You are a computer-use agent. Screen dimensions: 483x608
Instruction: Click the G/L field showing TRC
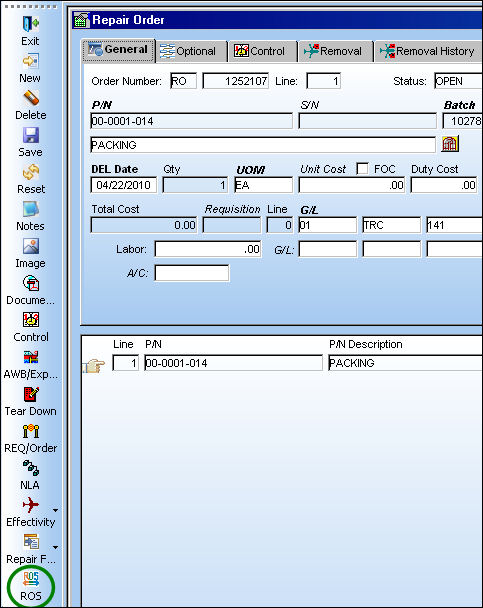point(392,225)
